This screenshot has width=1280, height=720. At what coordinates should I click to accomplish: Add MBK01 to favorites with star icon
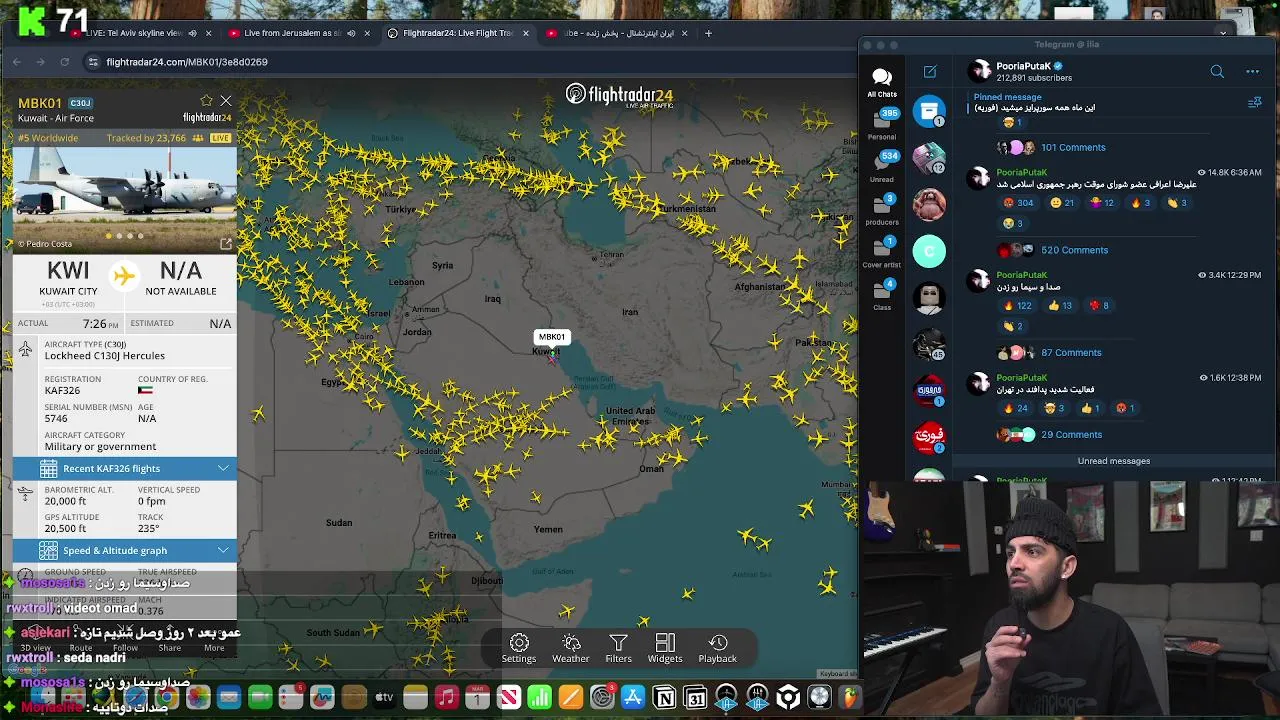[x=206, y=101]
